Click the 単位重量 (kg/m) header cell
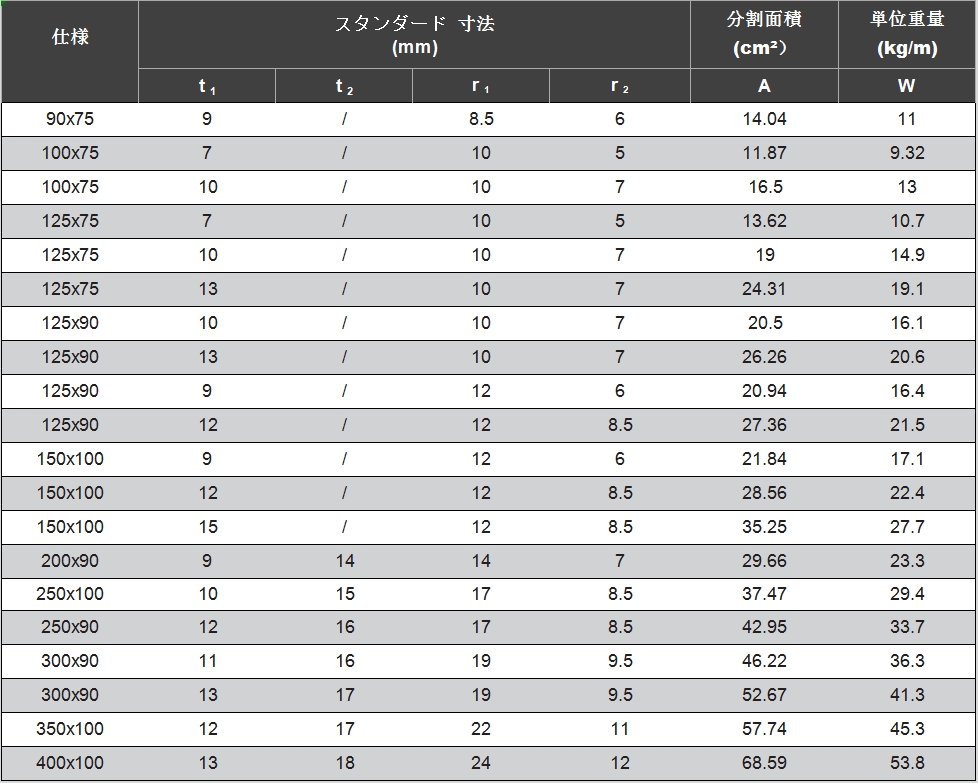Image resolution: width=978 pixels, height=783 pixels. click(x=906, y=35)
